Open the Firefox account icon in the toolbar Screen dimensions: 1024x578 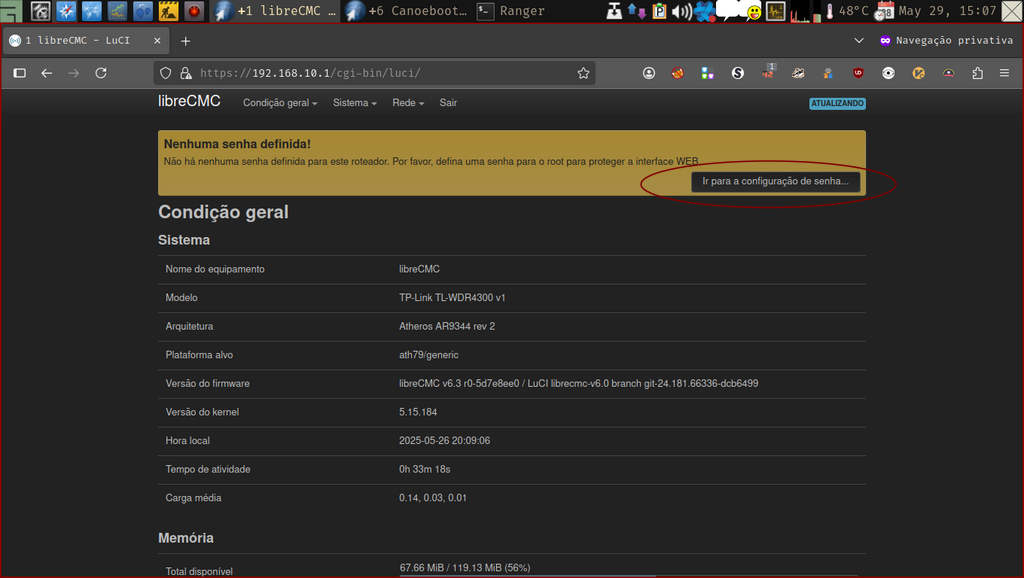click(x=648, y=73)
